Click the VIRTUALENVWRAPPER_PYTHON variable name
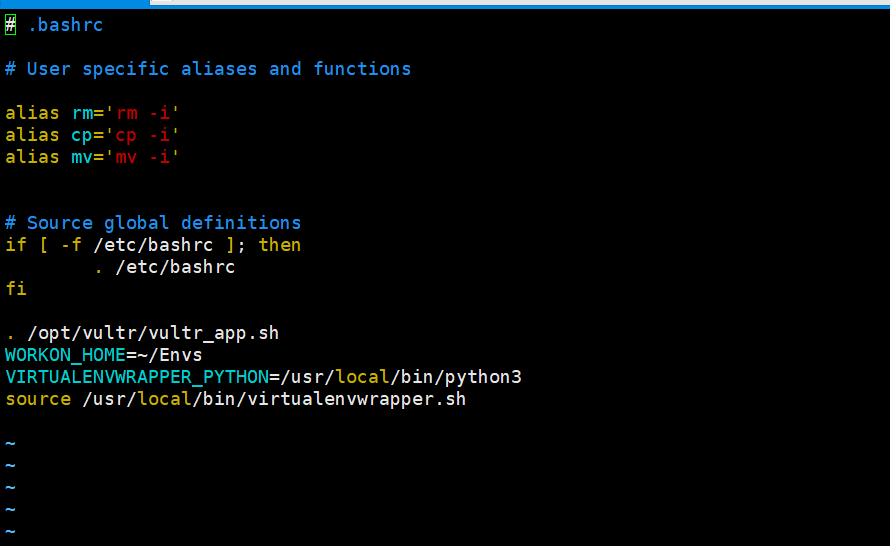Viewport: 890px width, 546px height. (x=137, y=377)
